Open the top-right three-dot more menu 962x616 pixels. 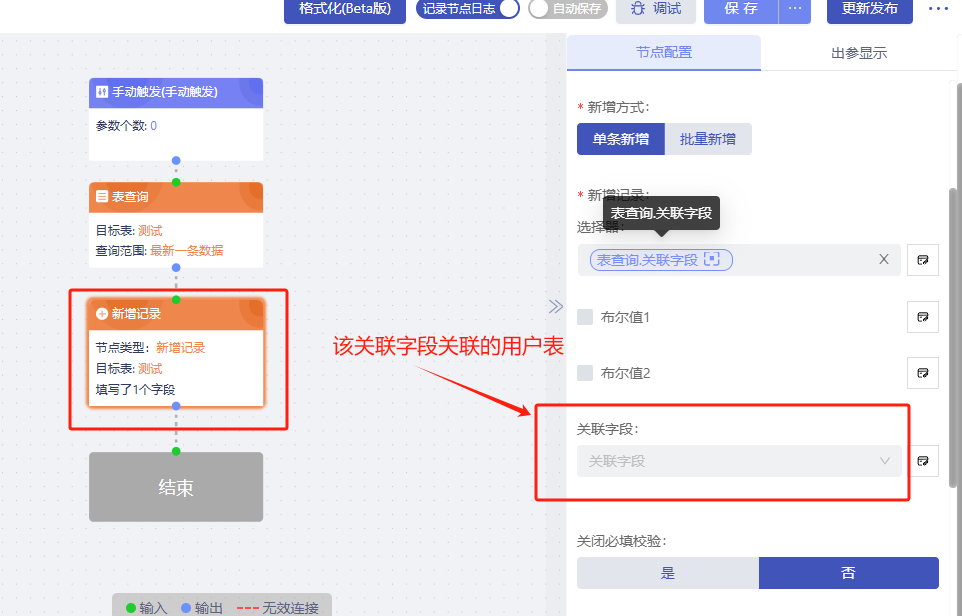(937, 9)
